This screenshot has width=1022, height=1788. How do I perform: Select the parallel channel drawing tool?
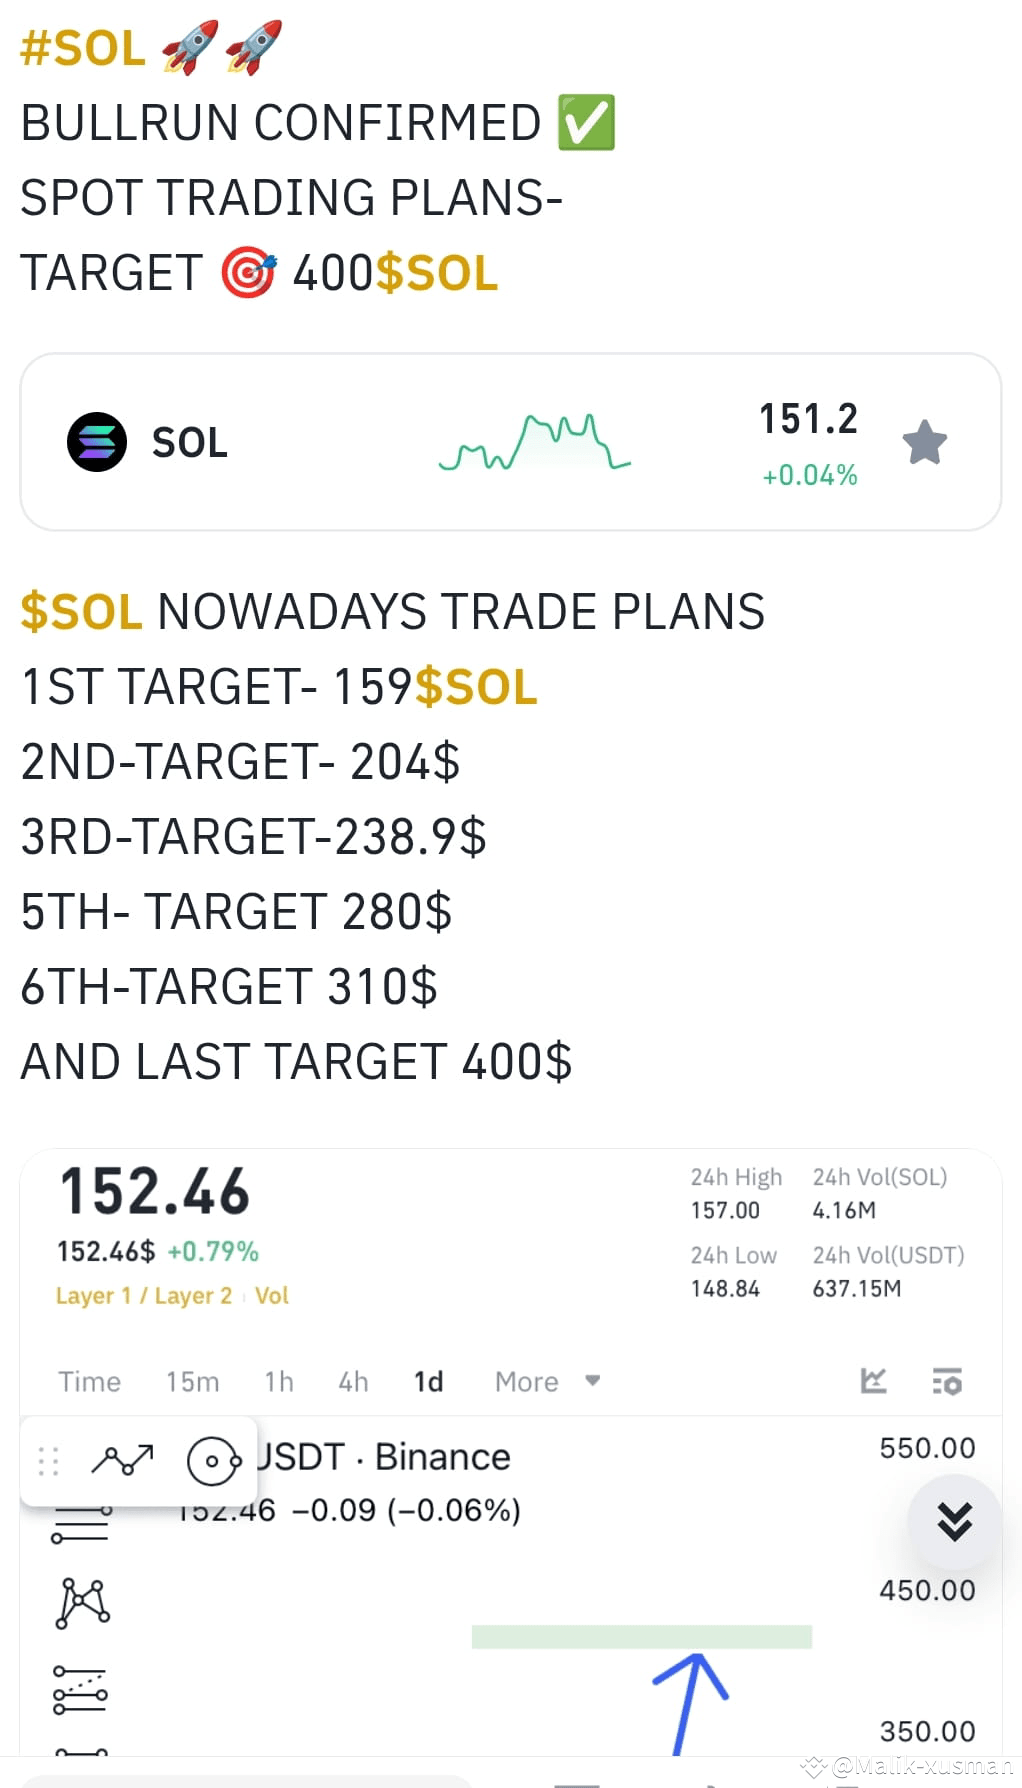coord(82,1524)
